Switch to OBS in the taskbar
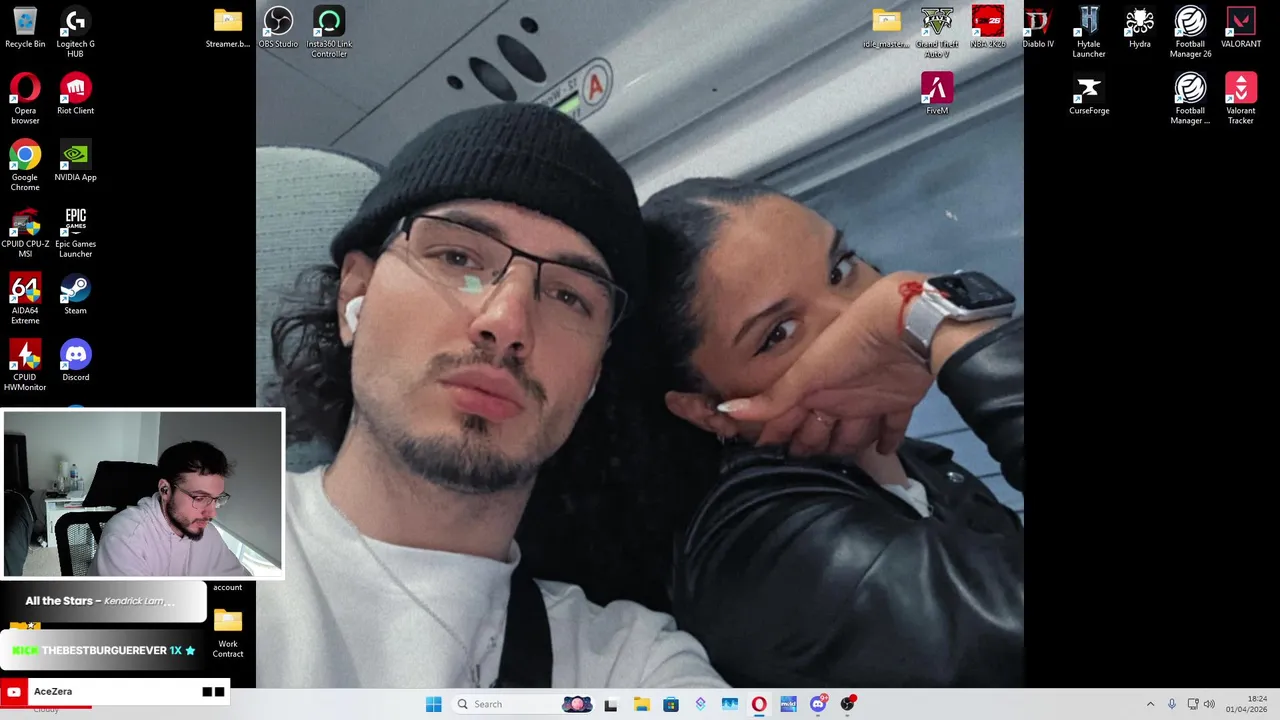The width and height of the screenshot is (1280, 720). (848, 704)
